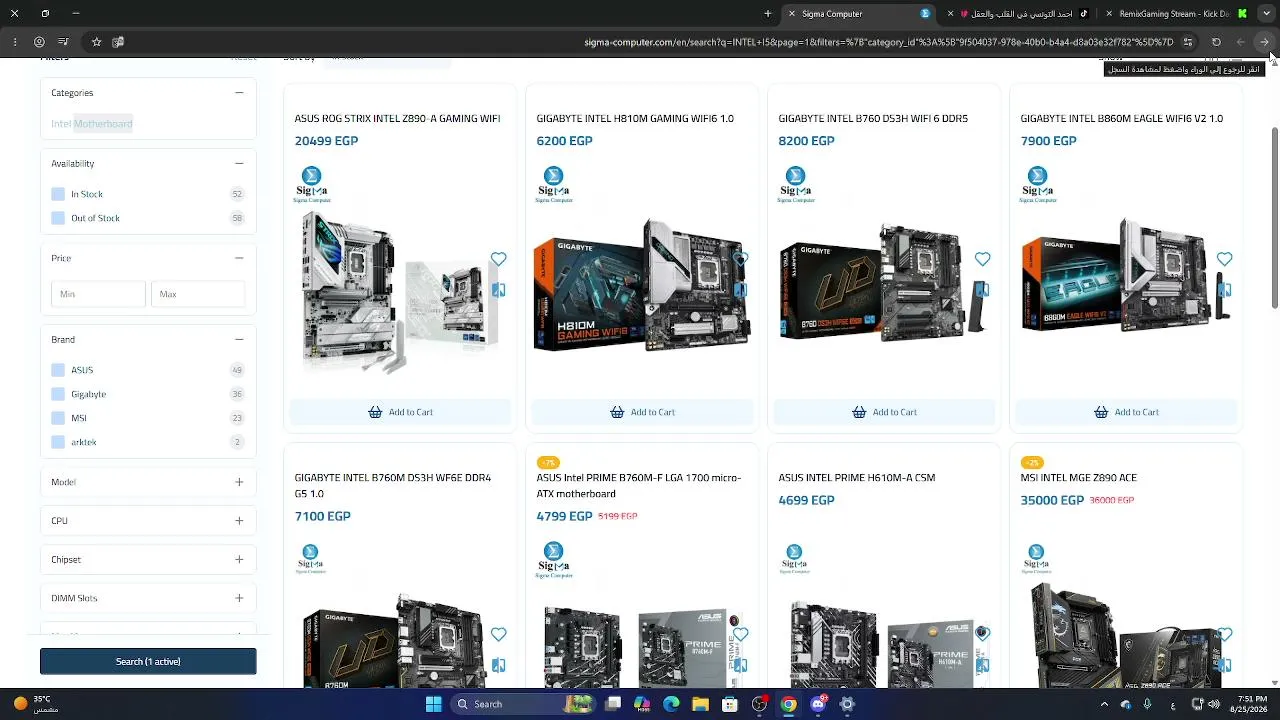This screenshot has width=1280, height=720.
Task: Open Google Chrome from the taskbar
Action: (789, 704)
